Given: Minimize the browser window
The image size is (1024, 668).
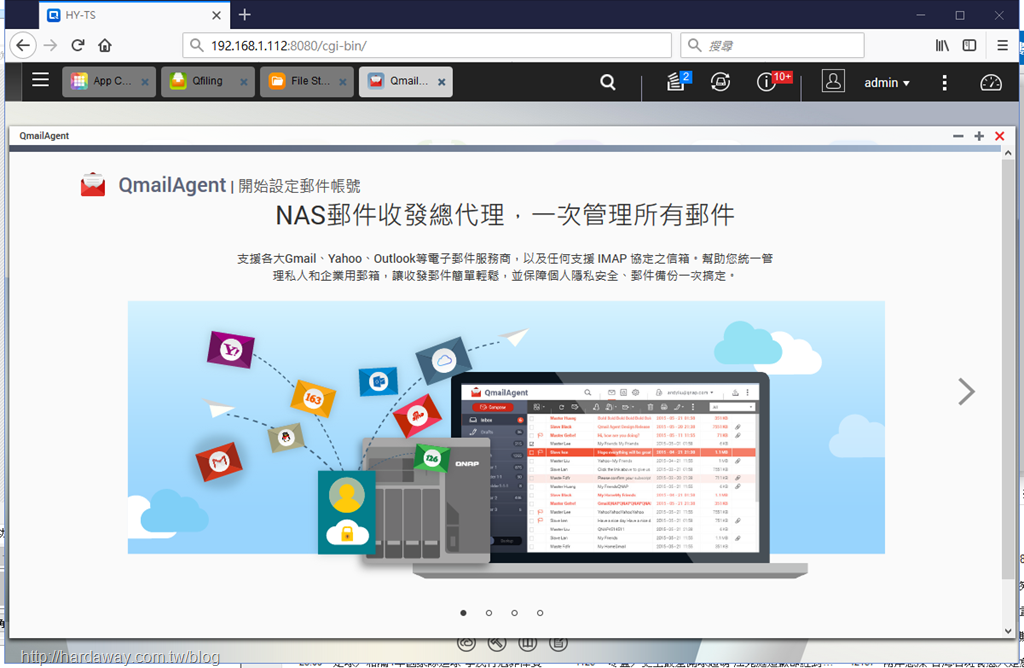Looking at the screenshot, I should coord(921,15).
